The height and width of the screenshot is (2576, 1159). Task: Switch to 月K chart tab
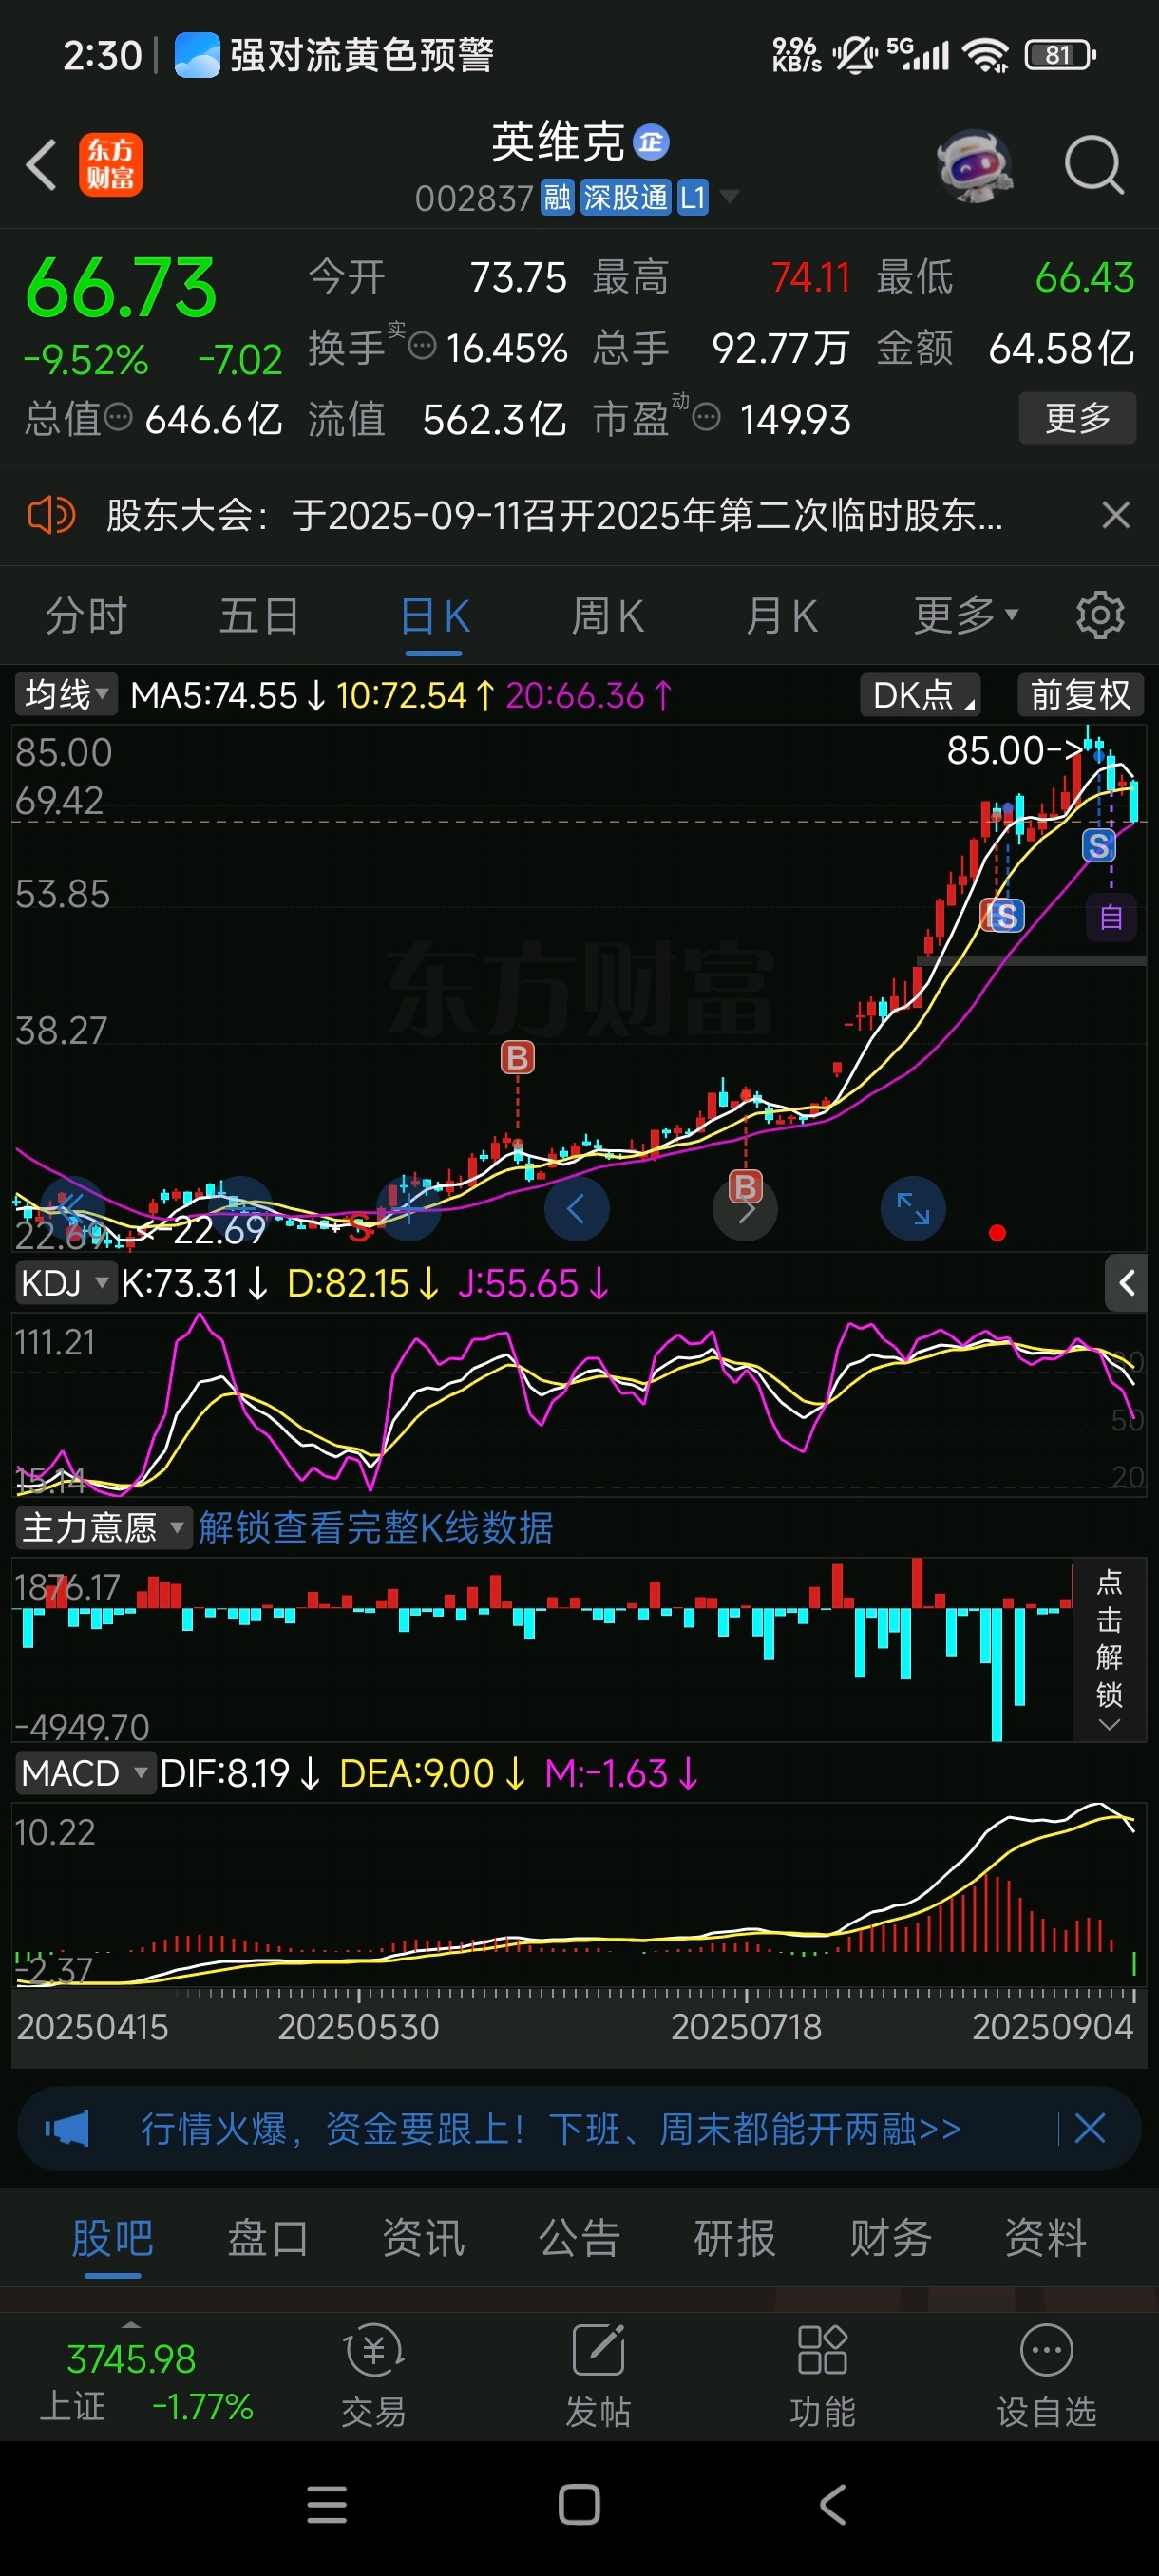(781, 616)
